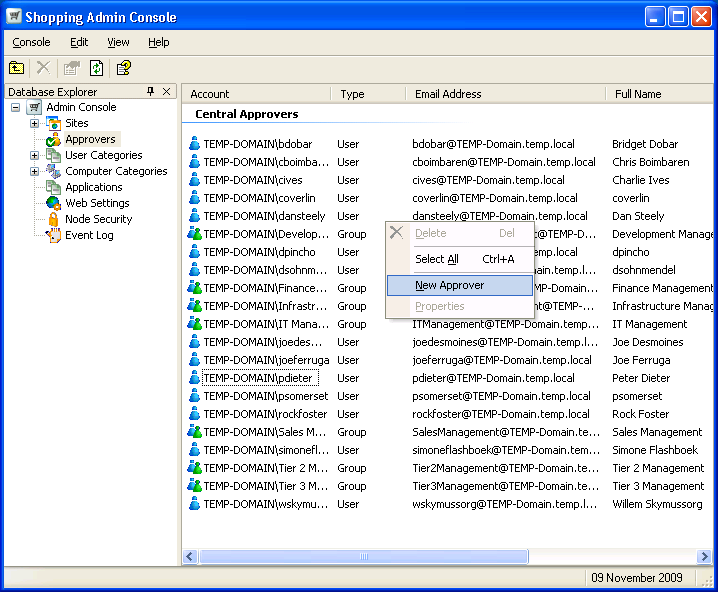
Task: Expand the User Categories tree node
Action: 35,155
